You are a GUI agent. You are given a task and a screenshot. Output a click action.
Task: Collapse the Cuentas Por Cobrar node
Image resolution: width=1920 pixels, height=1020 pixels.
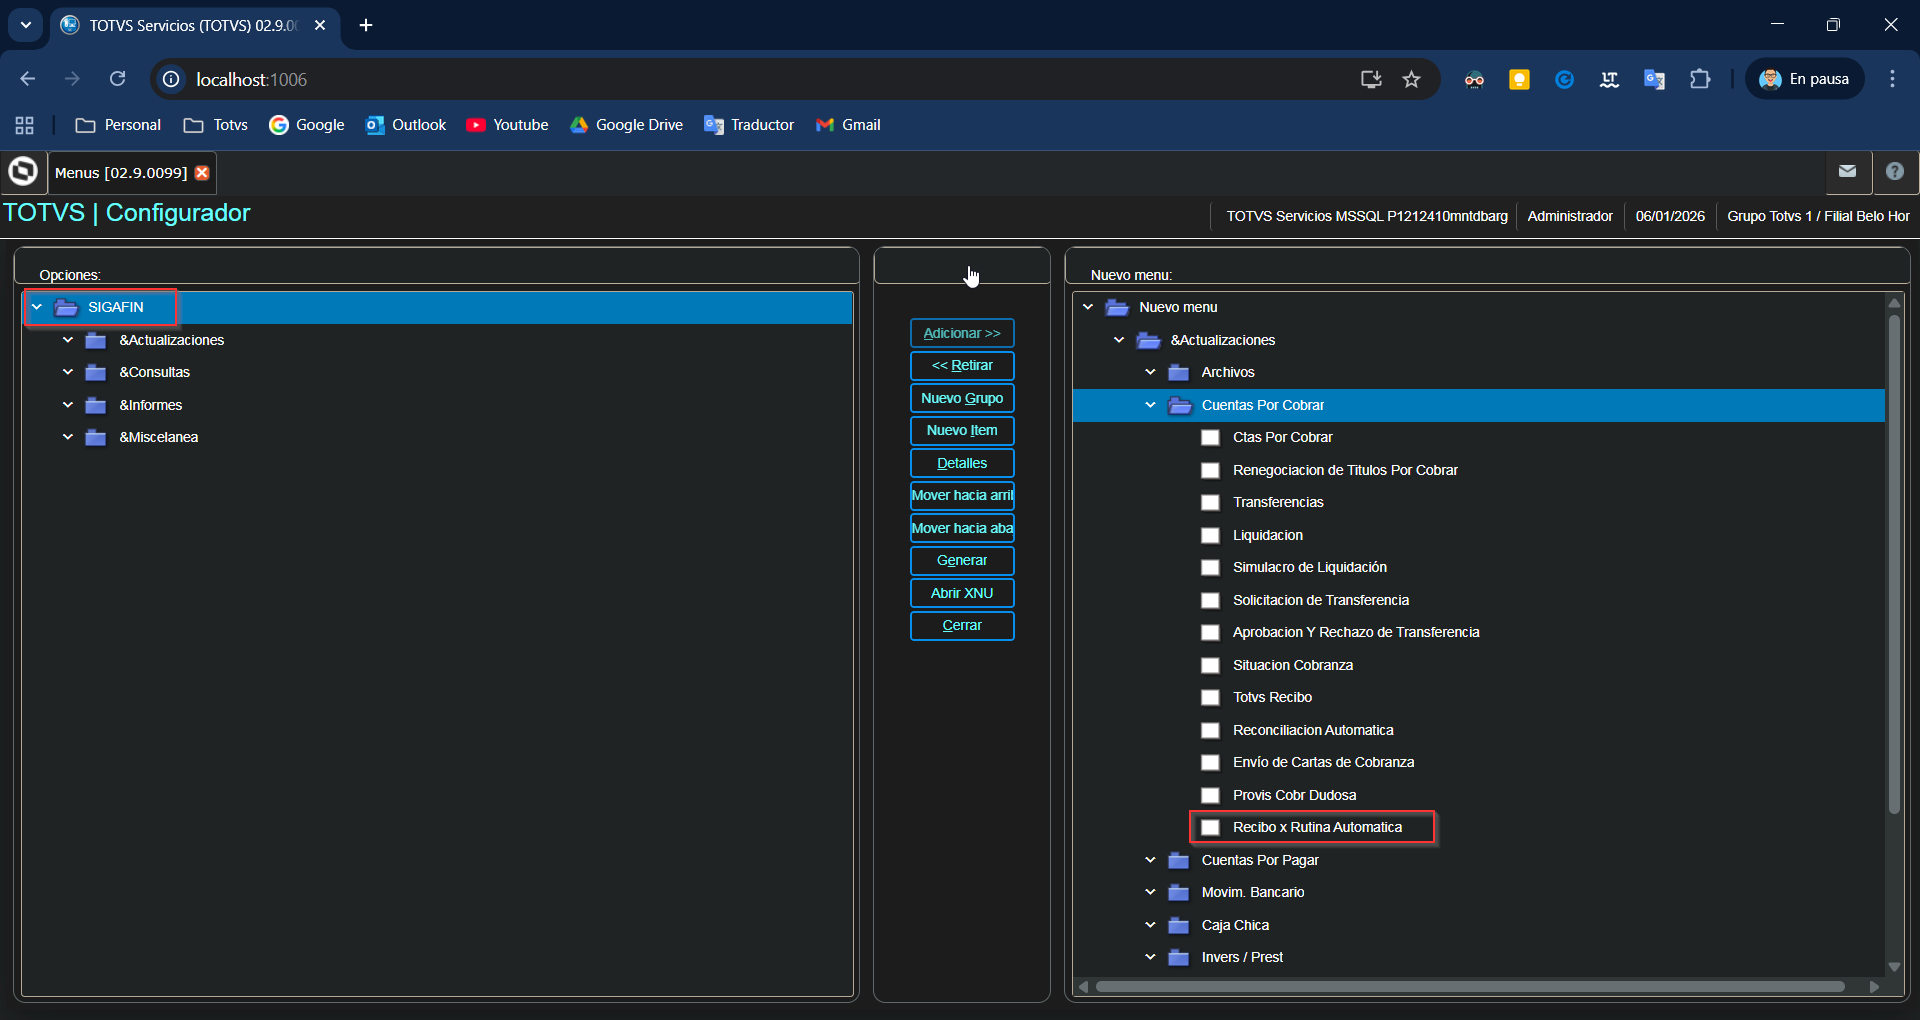pyautogui.click(x=1150, y=405)
